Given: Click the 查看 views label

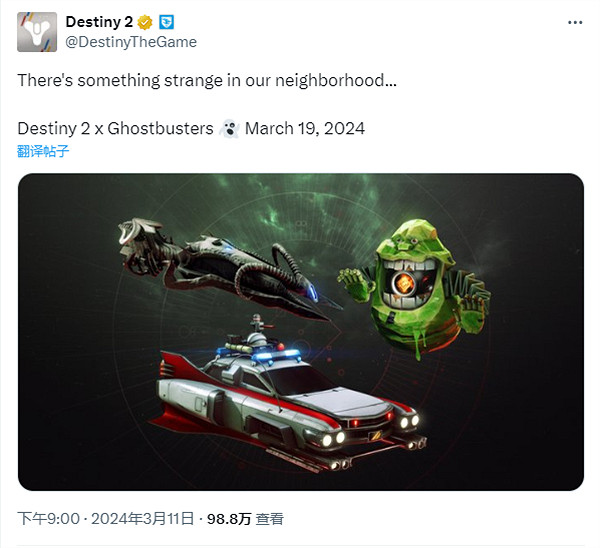Looking at the screenshot, I should (269, 519).
